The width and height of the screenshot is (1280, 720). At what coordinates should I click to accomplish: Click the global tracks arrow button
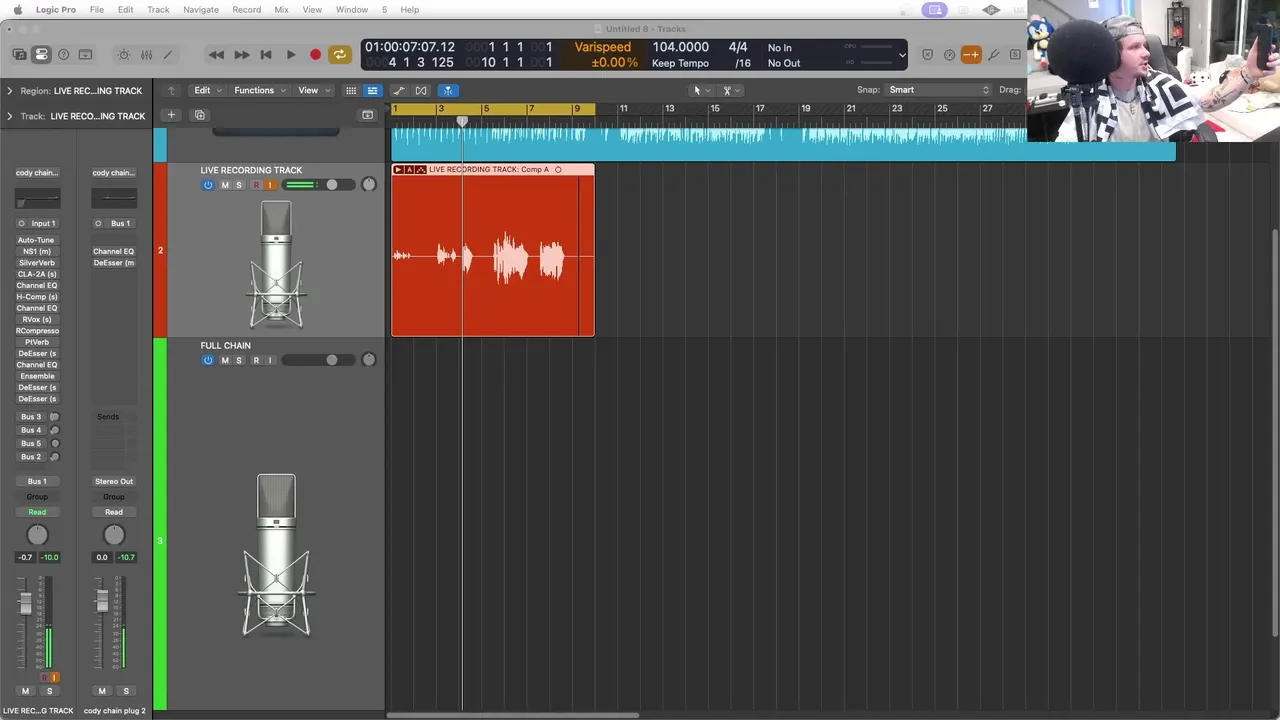(367, 115)
